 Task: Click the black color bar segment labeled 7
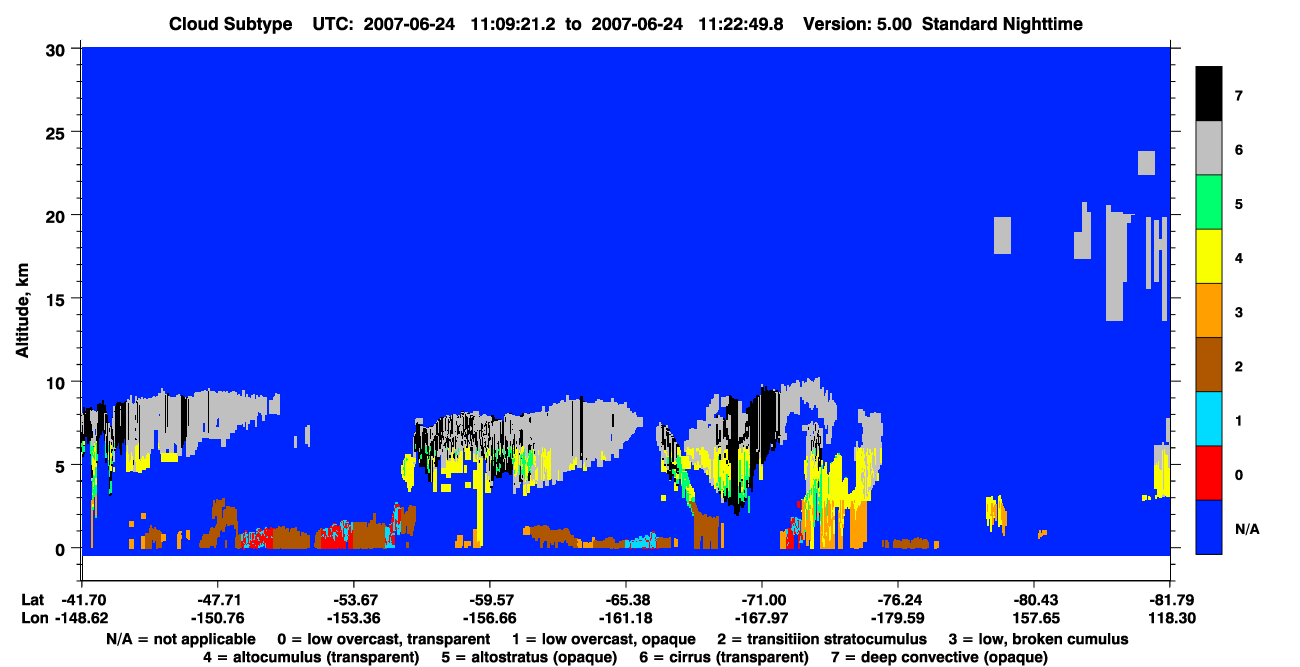[x=1209, y=95]
